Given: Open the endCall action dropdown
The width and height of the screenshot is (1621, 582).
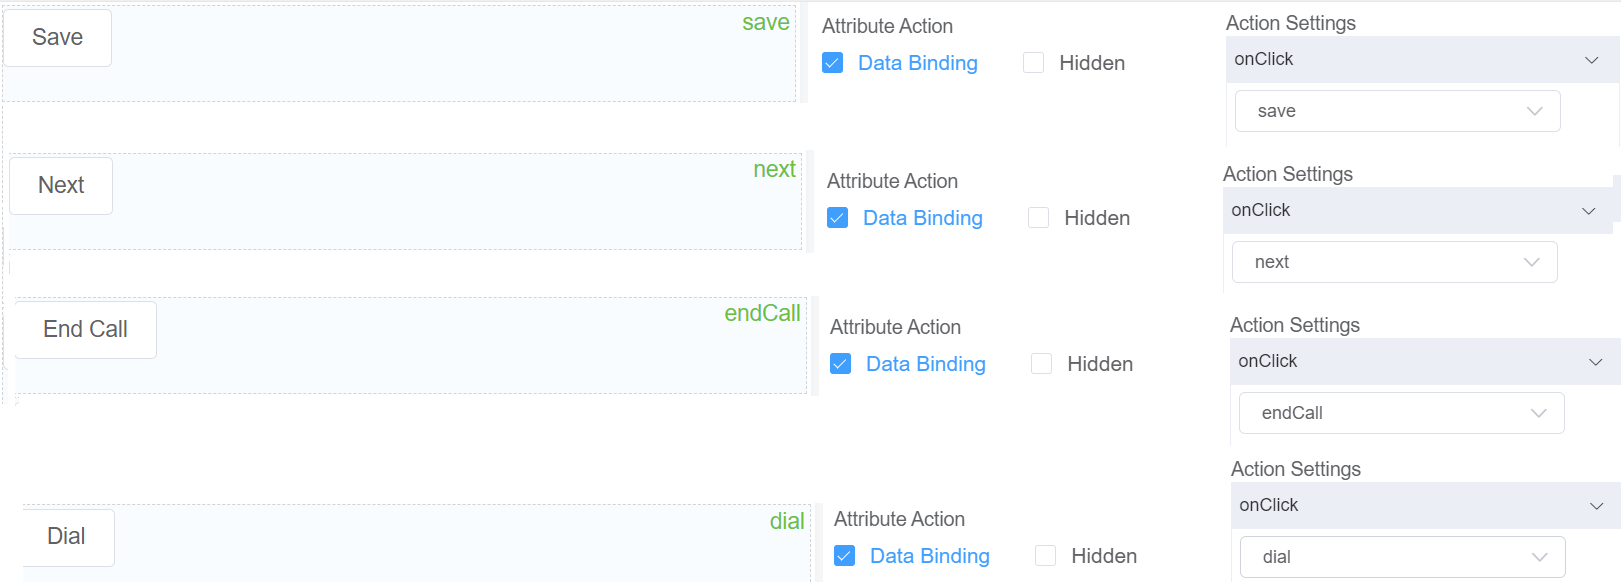Looking at the screenshot, I should [x=1401, y=413].
